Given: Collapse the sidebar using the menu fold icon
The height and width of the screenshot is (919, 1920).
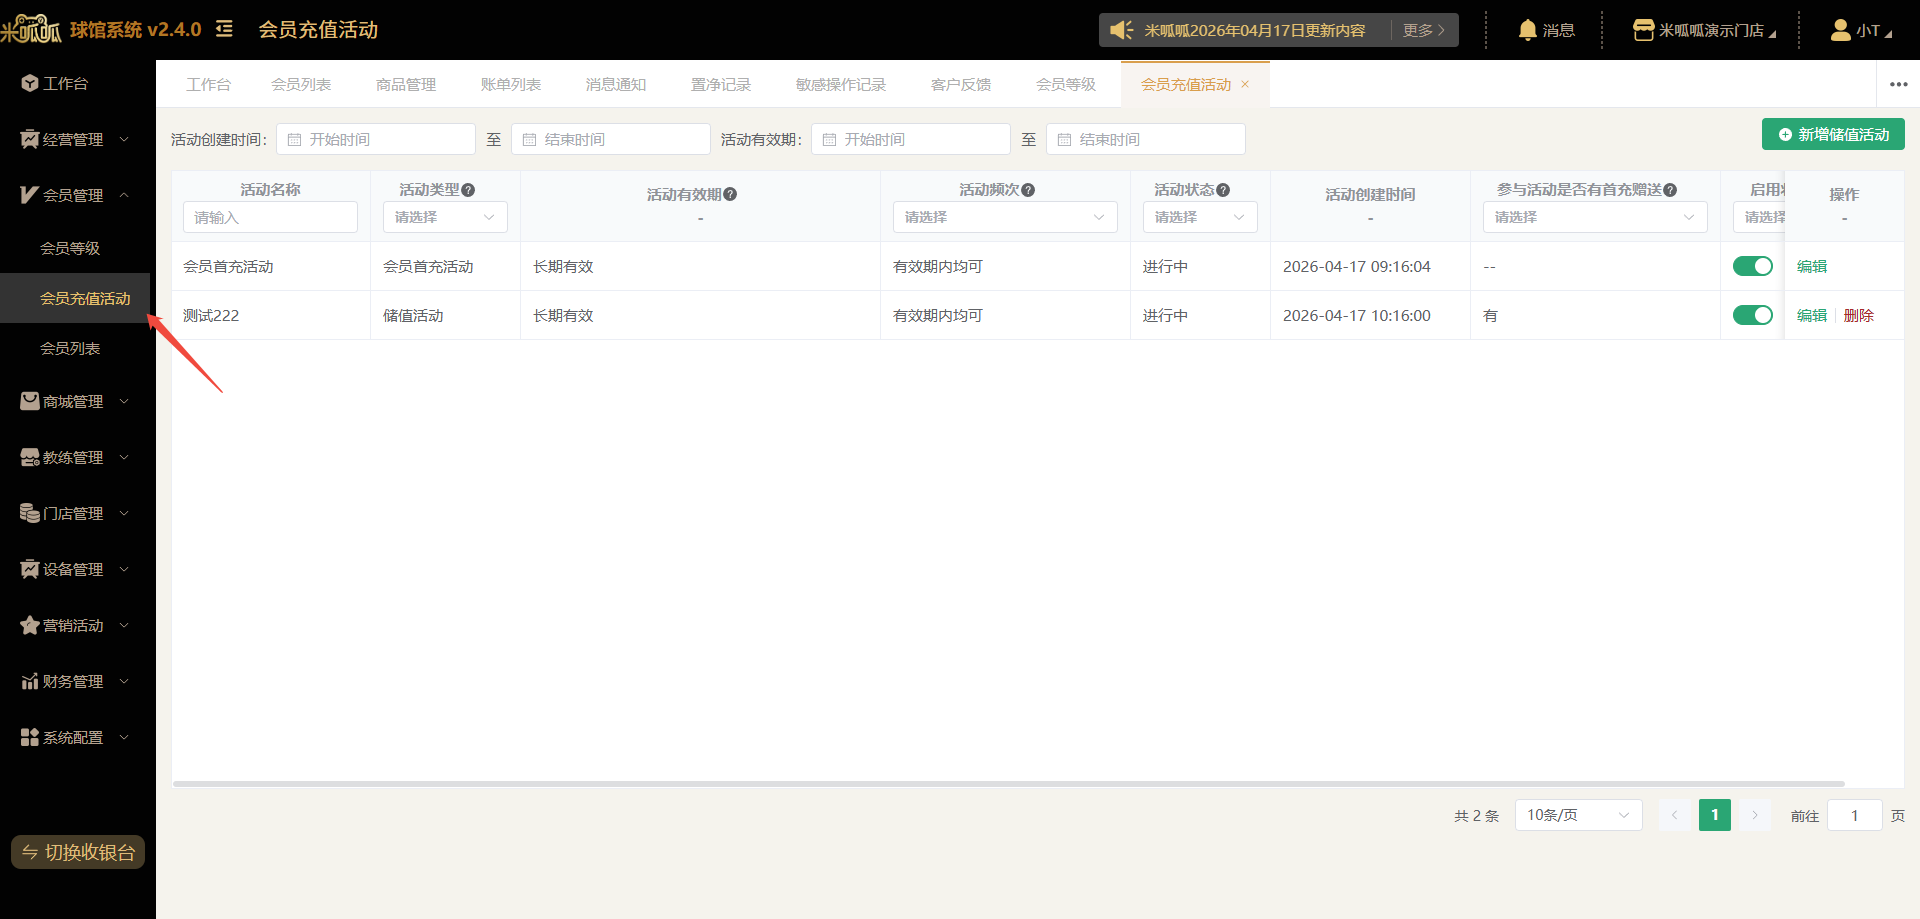Looking at the screenshot, I should pyautogui.click(x=224, y=29).
